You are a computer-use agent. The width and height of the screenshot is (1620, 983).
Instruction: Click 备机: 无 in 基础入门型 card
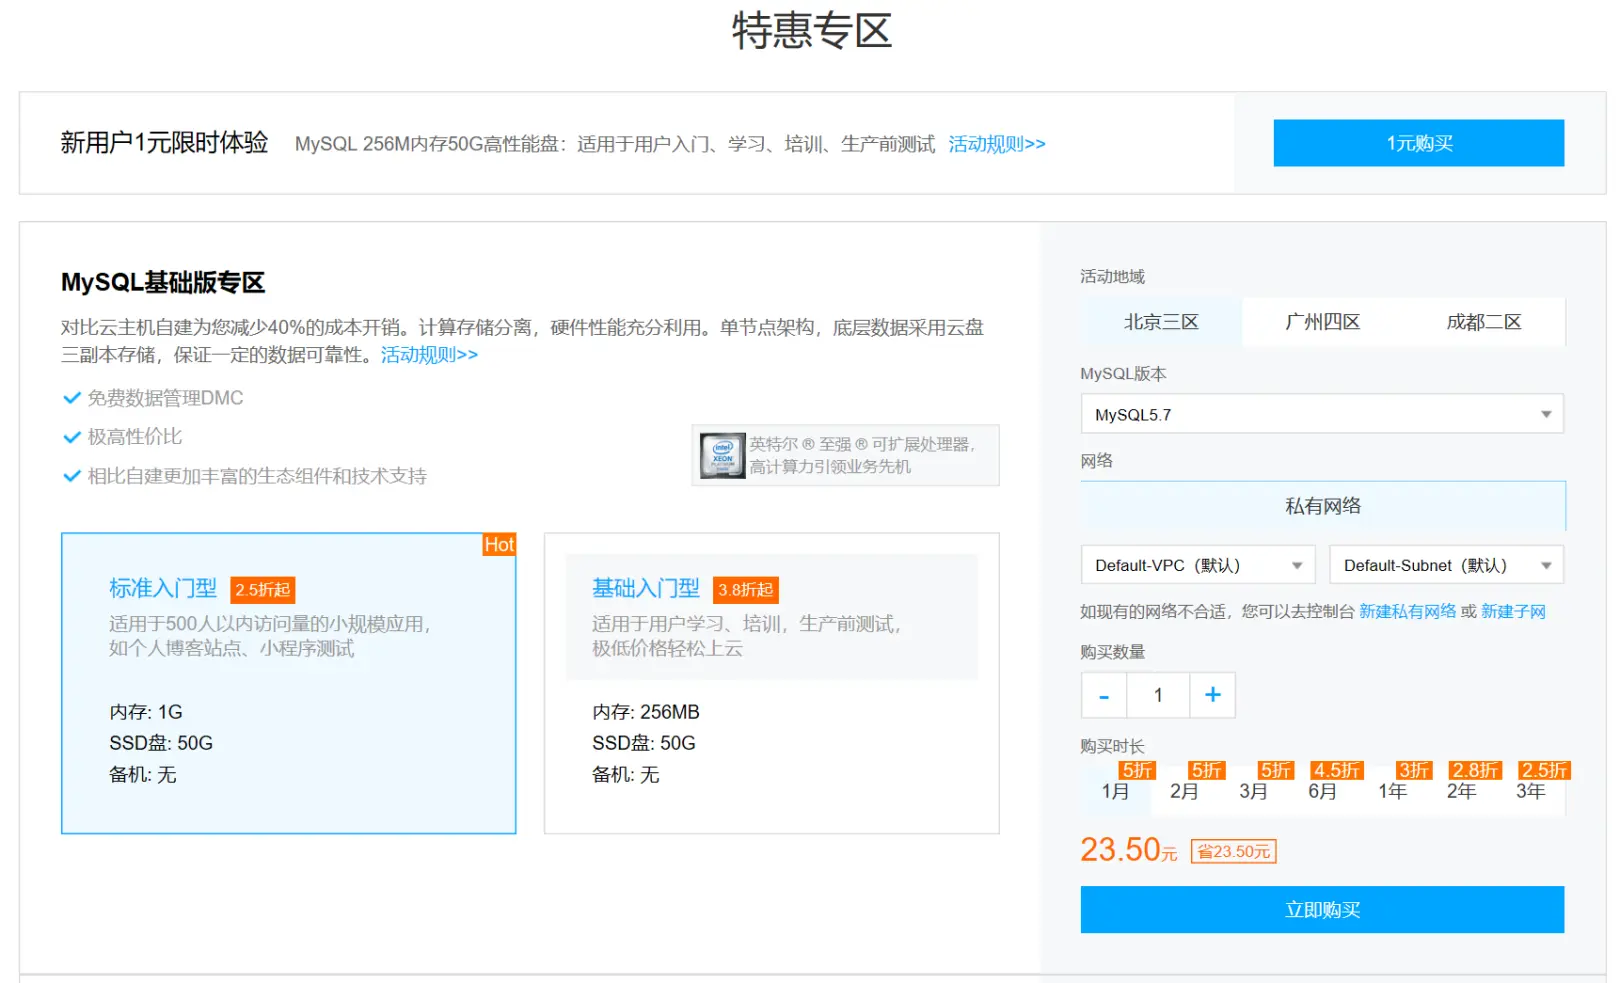(626, 775)
